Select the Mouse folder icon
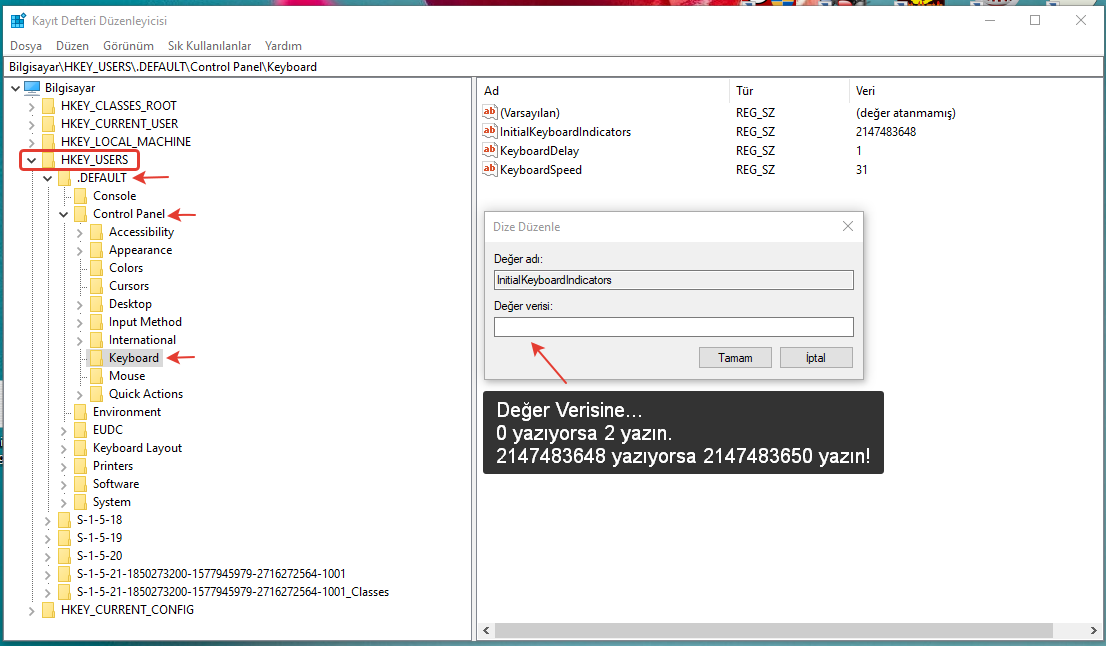Image resolution: width=1106 pixels, height=646 pixels. [96, 376]
